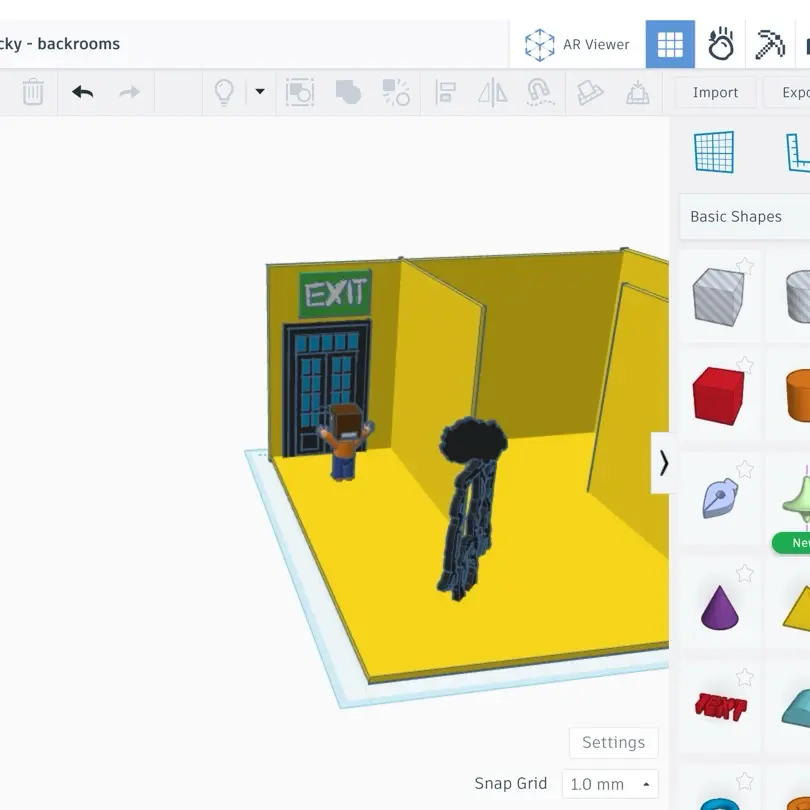
Task: Pick the red box shape
Action: (718, 396)
